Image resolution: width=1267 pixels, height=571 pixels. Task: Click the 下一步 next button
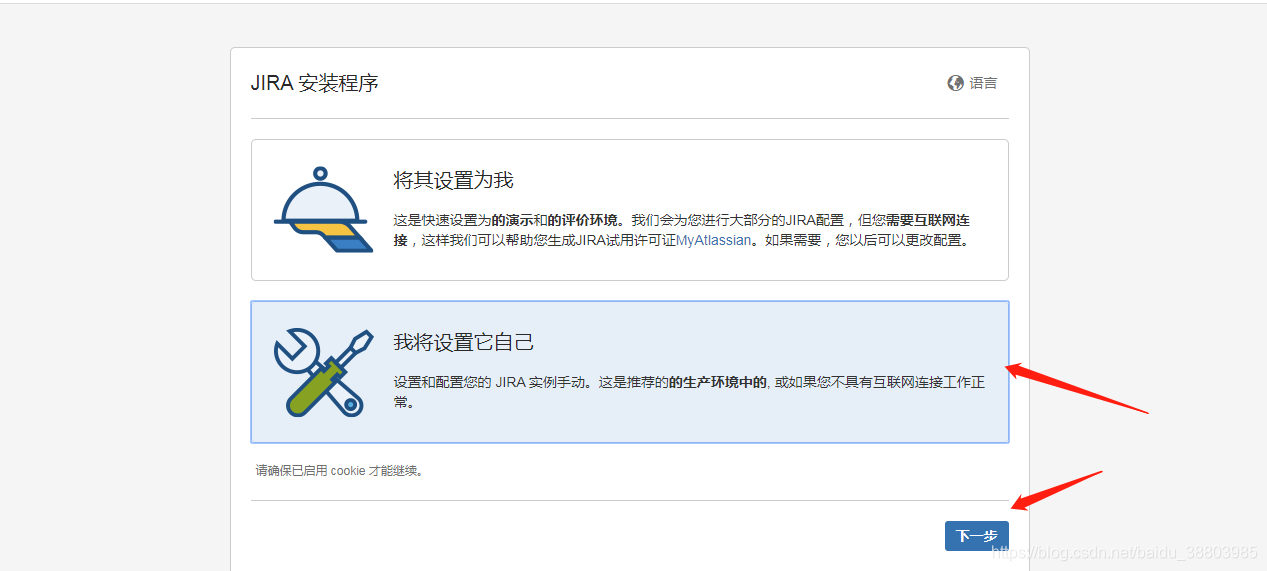(976, 536)
